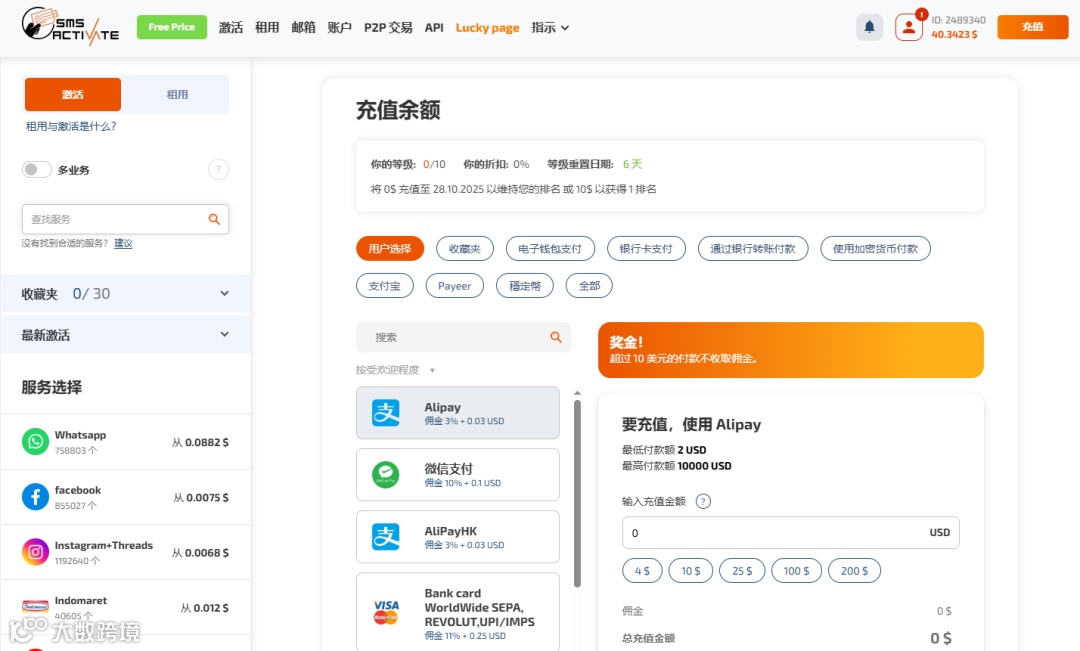
Task: Choose the 25 $ quick amount
Action: [742, 570]
